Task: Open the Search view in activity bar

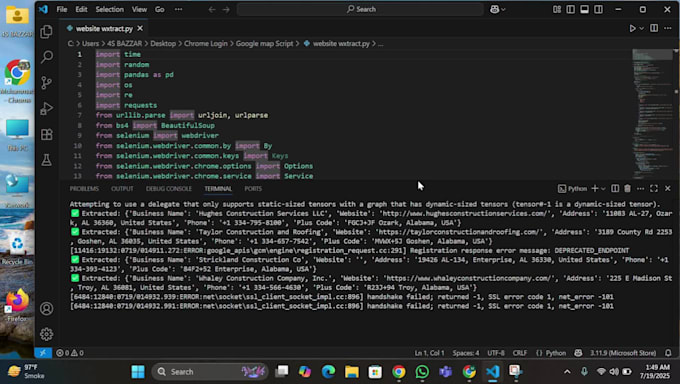Action: (46, 56)
